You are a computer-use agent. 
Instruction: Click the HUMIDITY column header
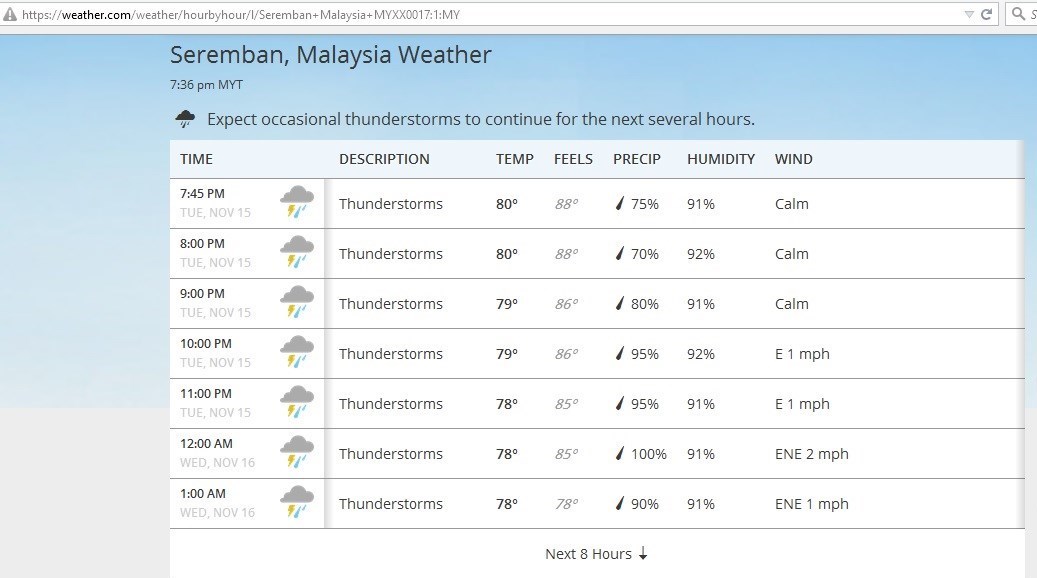click(720, 159)
